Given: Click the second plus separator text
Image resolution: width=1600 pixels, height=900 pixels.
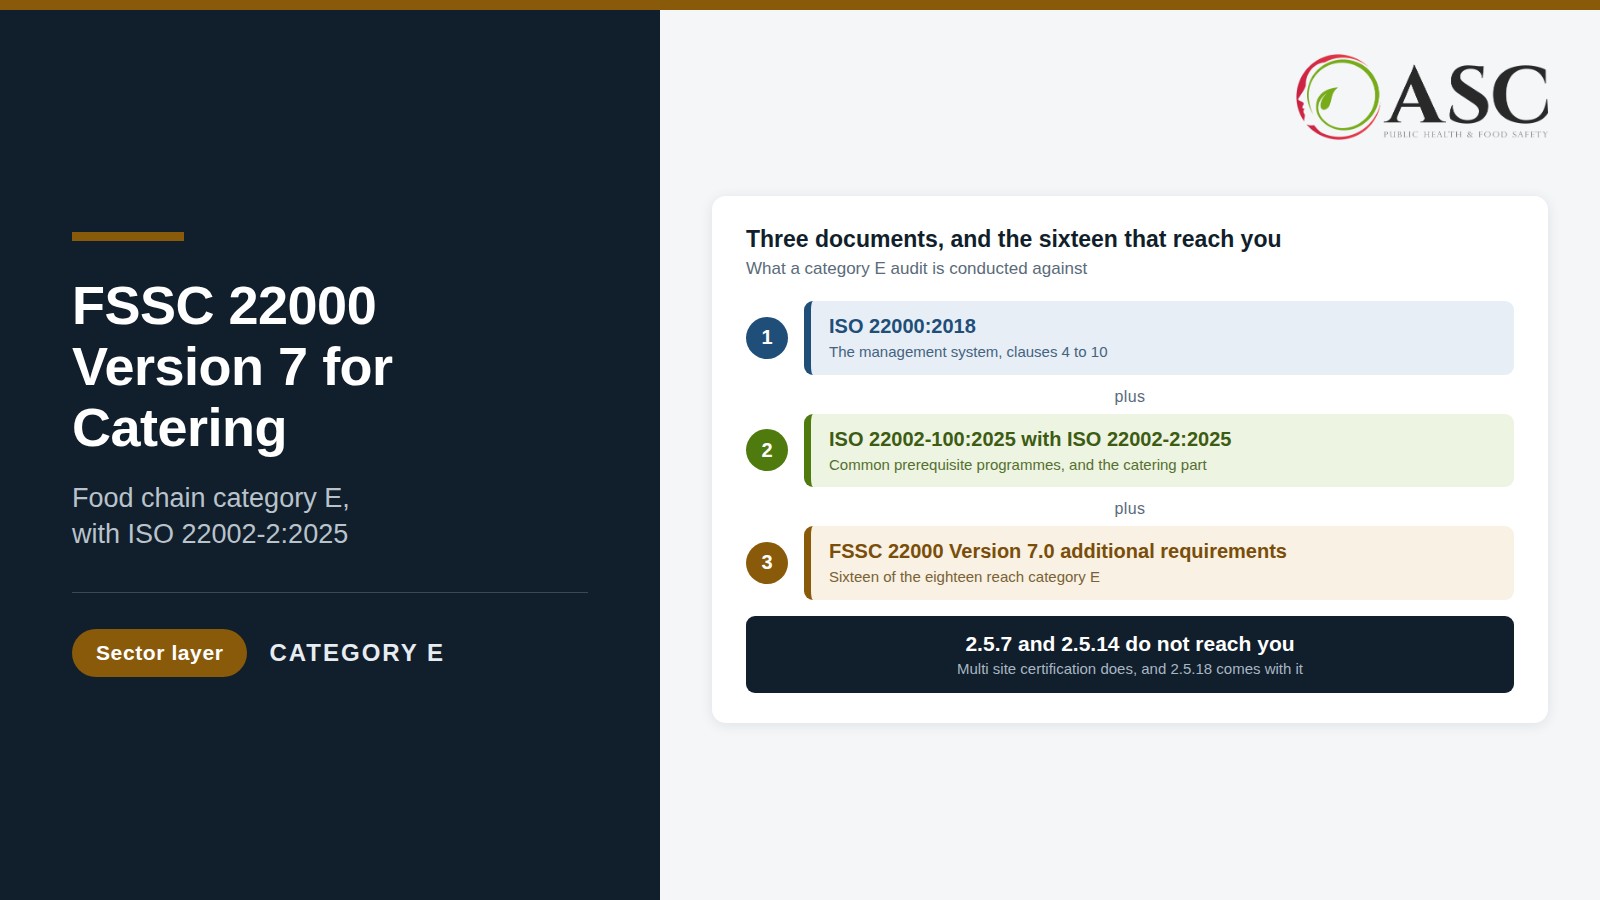Looking at the screenshot, I should [1130, 508].
